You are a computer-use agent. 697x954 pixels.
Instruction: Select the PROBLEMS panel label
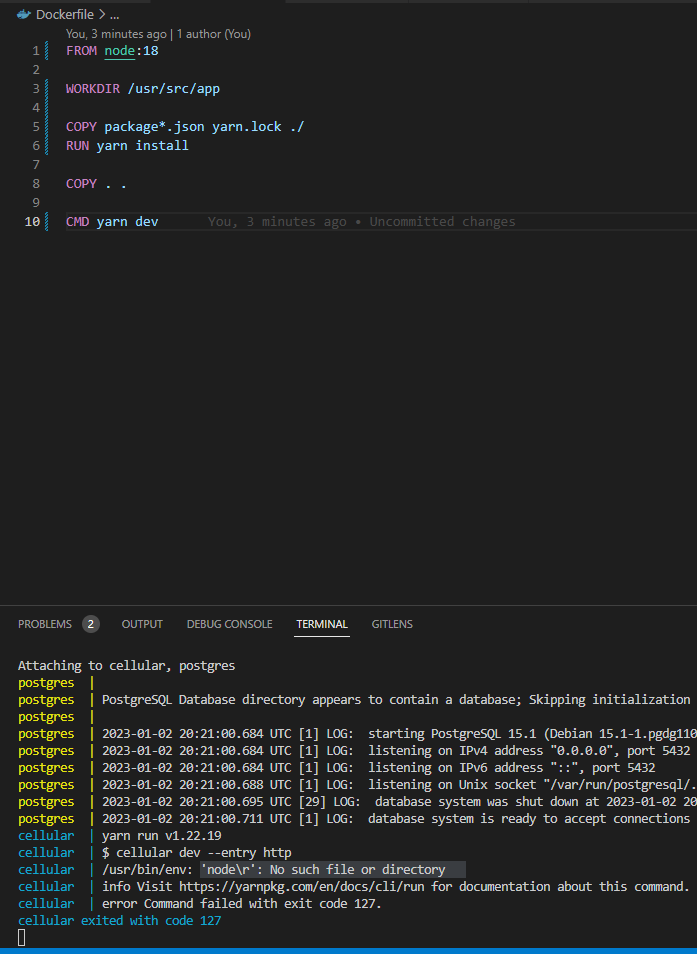(44, 623)
